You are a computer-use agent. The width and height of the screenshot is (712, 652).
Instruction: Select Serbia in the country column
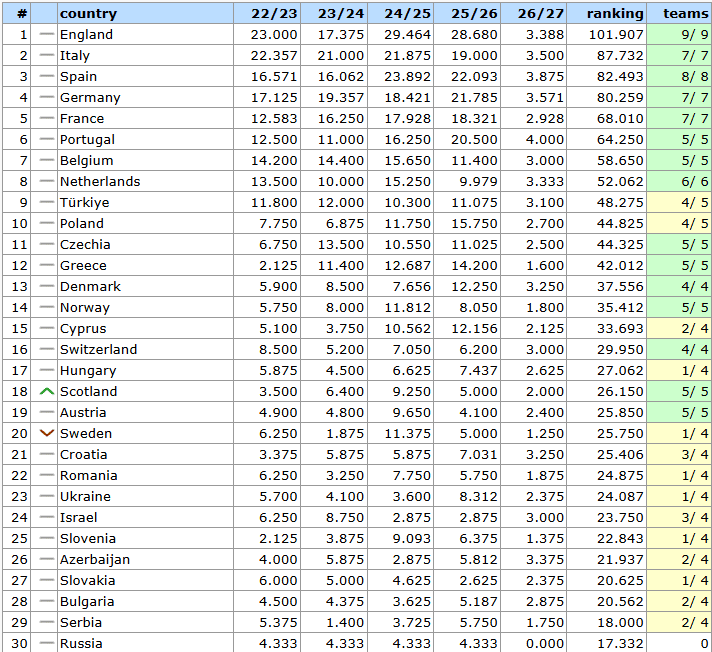pos(81,622)
